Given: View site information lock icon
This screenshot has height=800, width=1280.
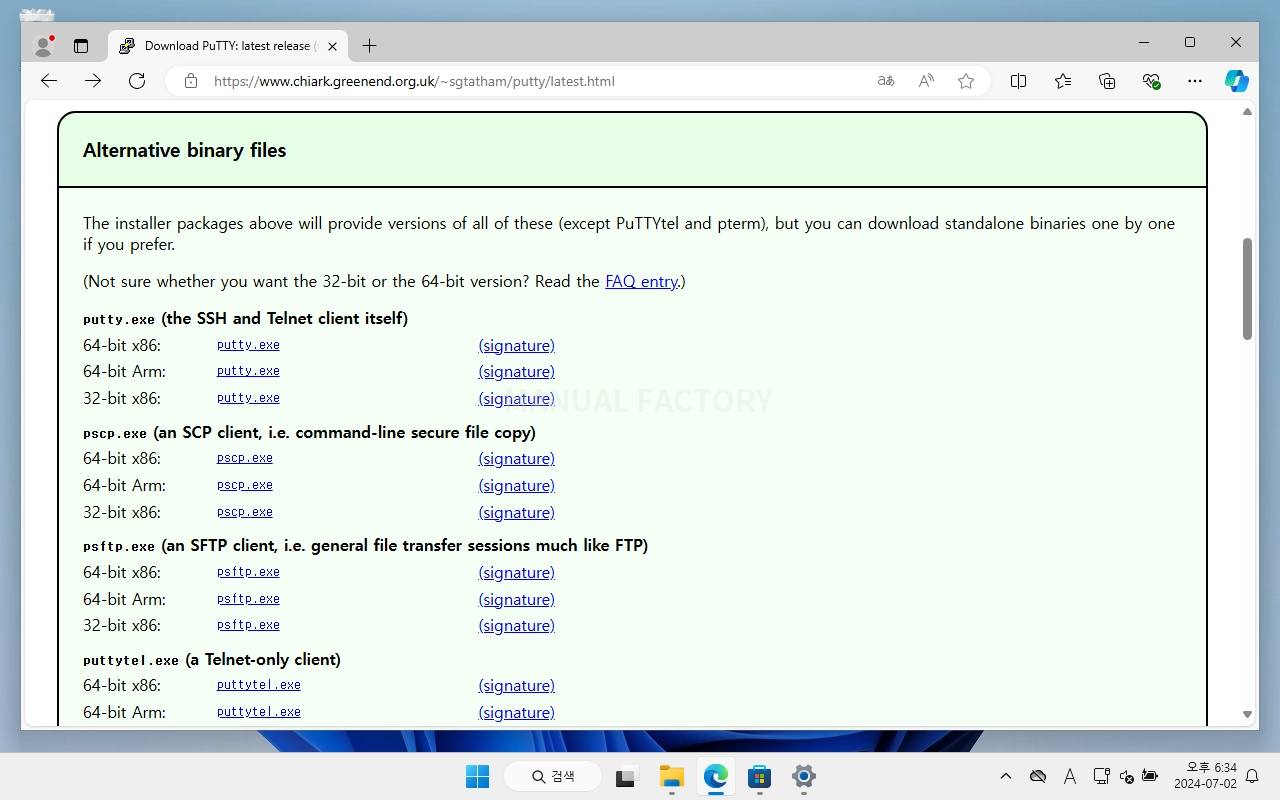Looking at the screenshot, I should tap(191, 81).
